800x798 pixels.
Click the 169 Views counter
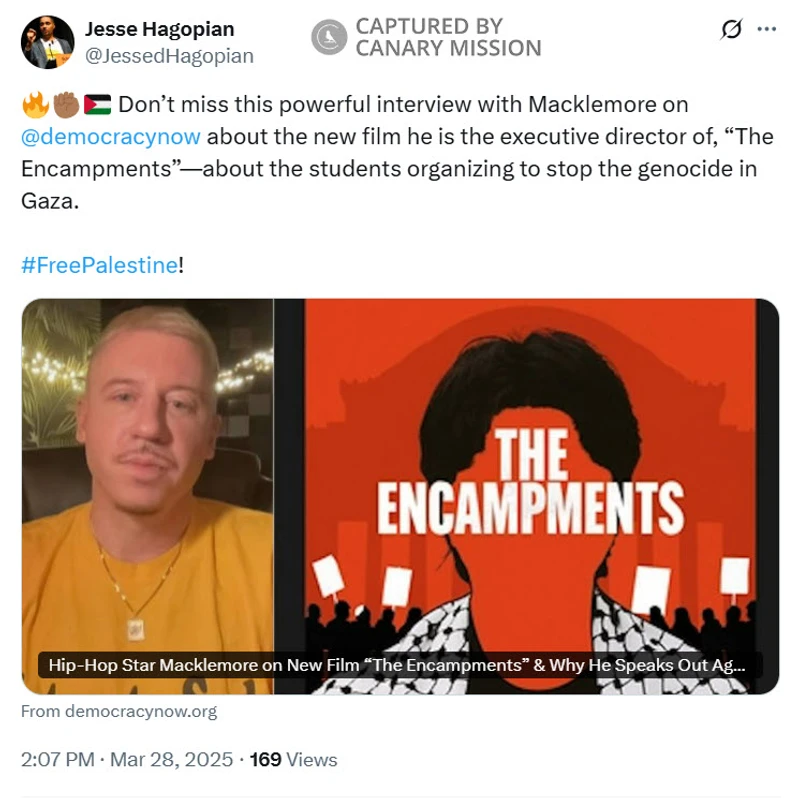coord(293,760)
